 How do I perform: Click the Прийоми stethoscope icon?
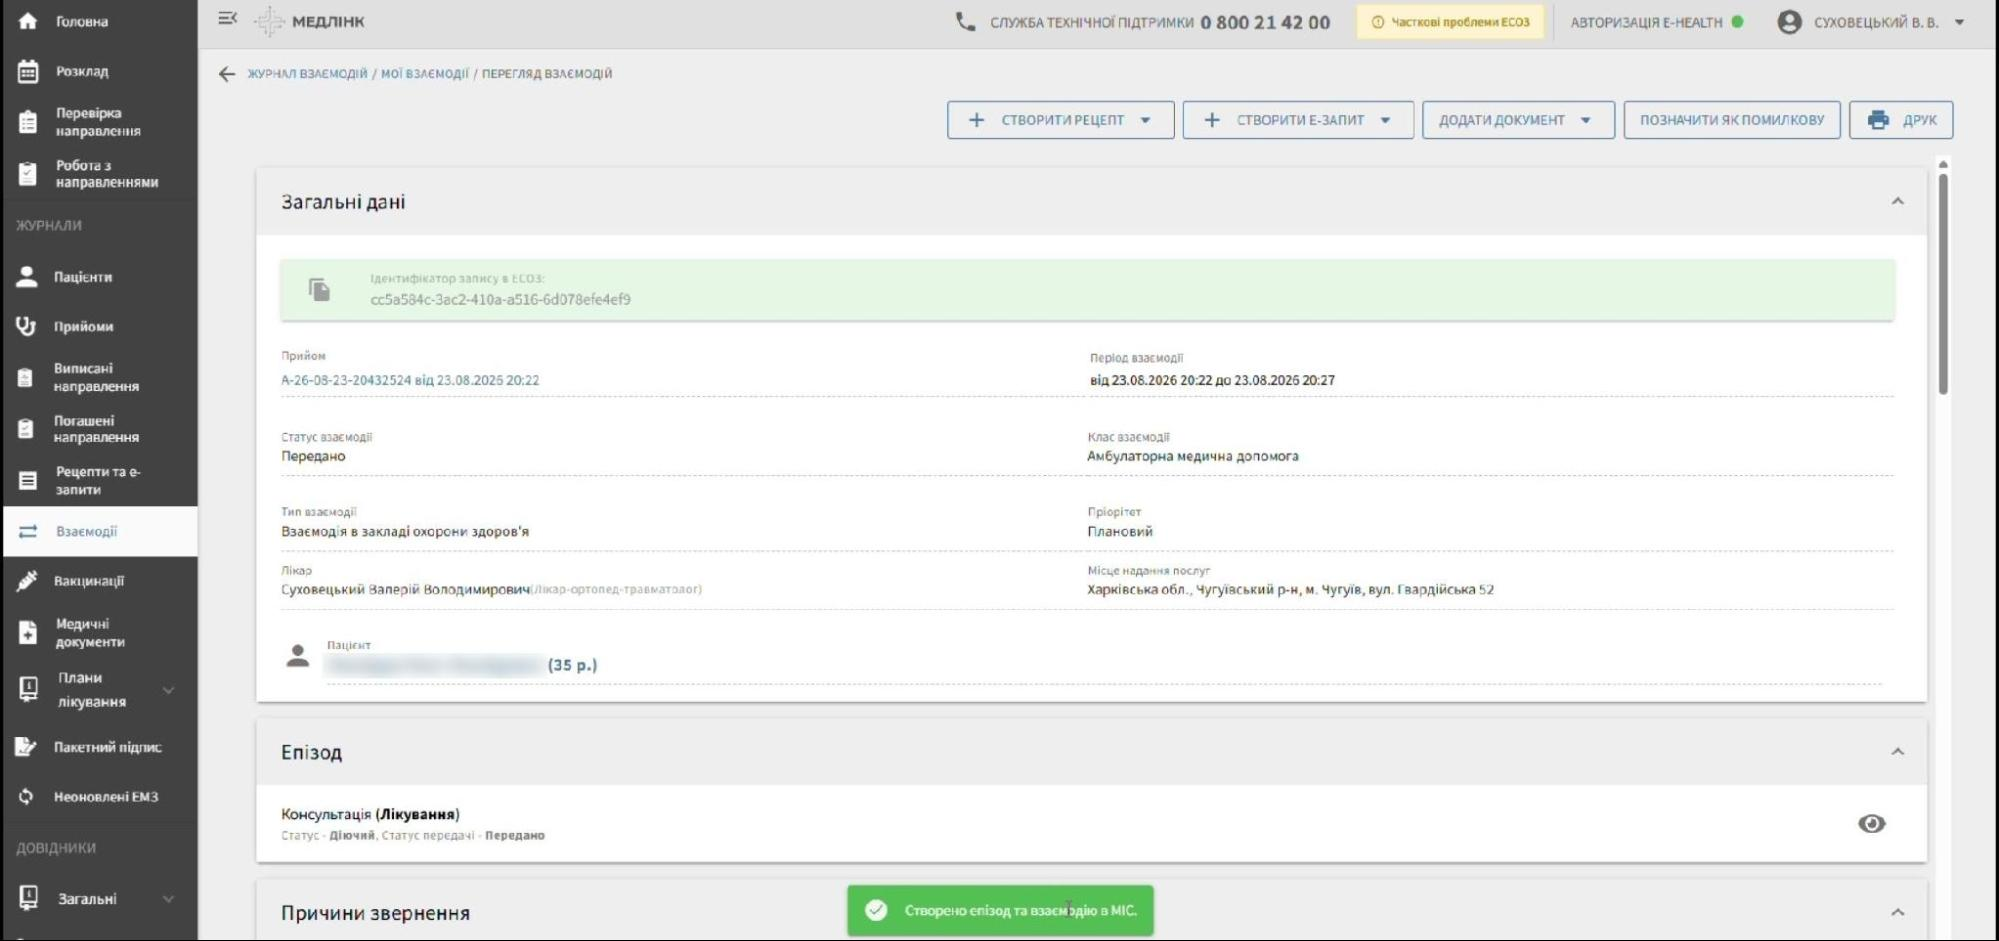(27, 327)
